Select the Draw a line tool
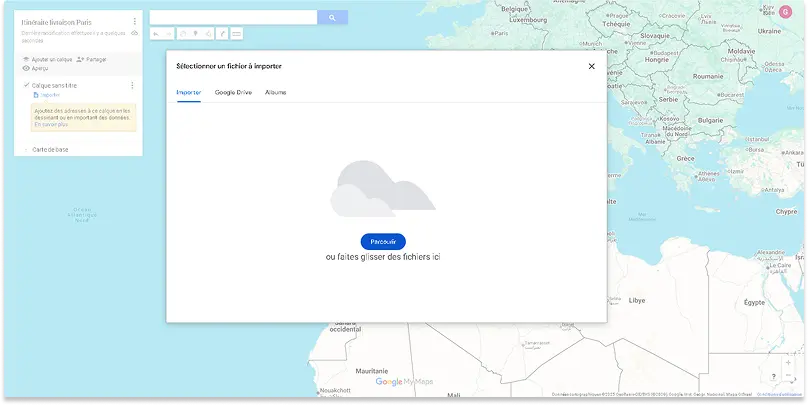Screen dimensions: 808x405 pyautogui.click(x=208, y=34)
